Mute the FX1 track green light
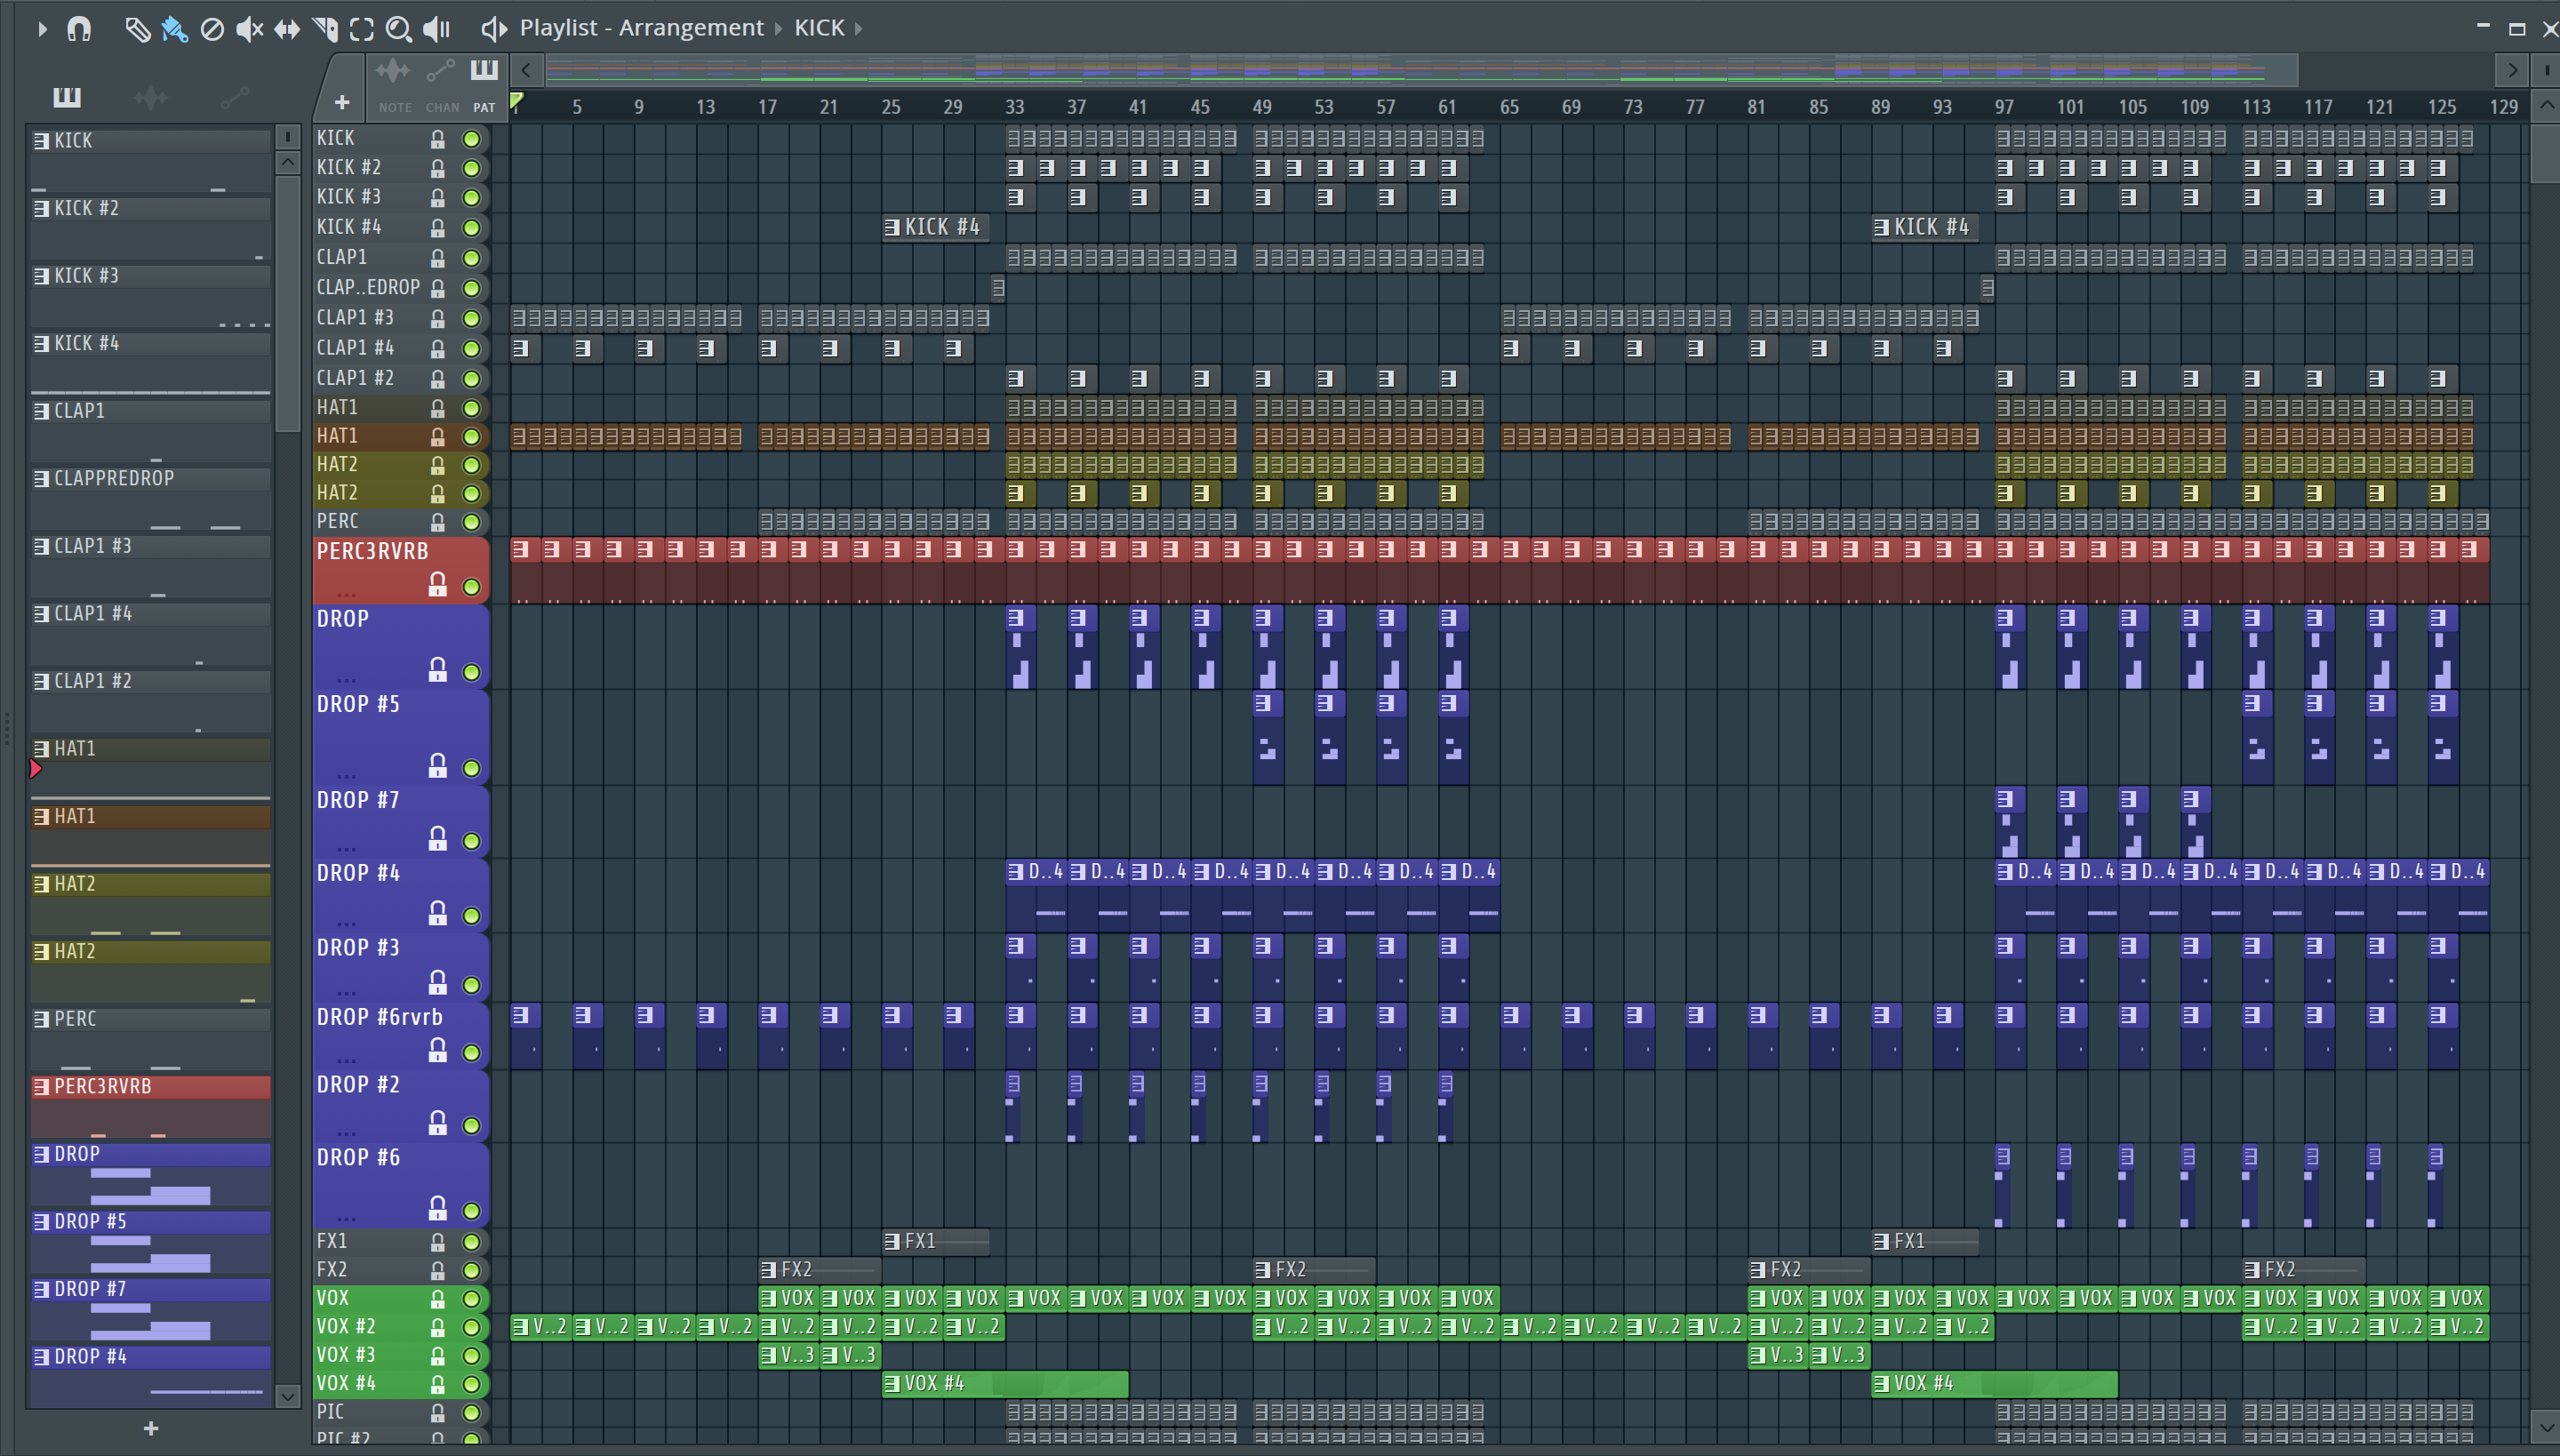2560x1456 pixels. (x=471, y=1242)
